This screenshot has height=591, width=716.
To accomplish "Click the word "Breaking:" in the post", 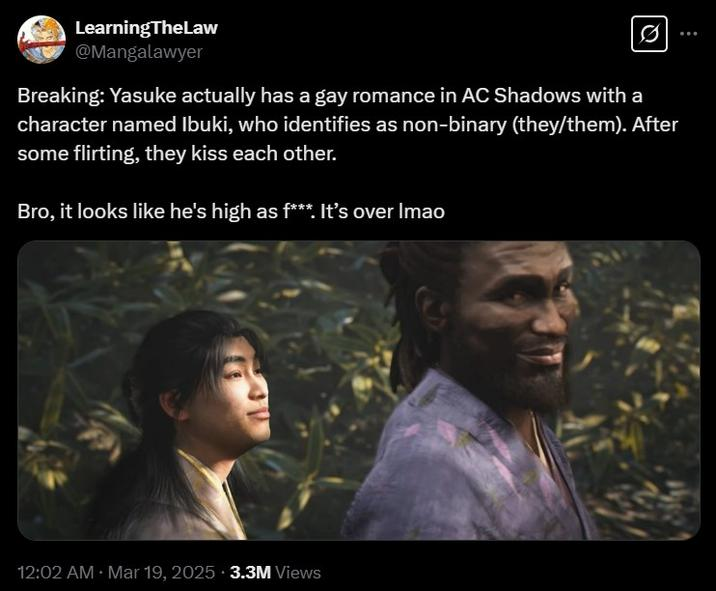I will (61, 95).
